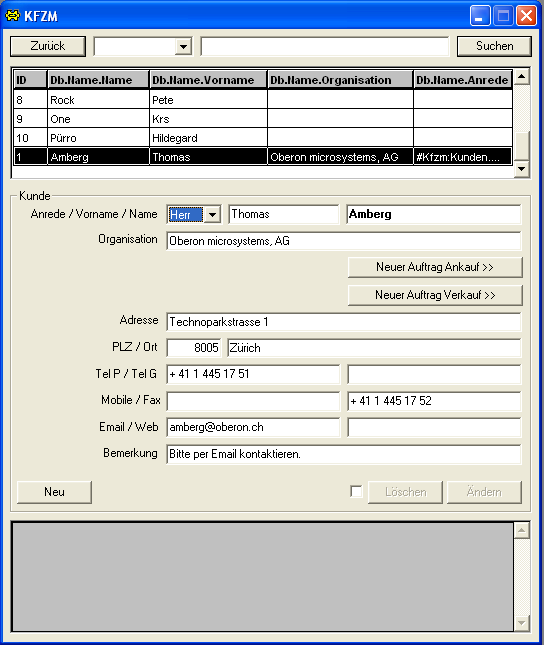This screenshot has width=544, height=645.
Task: Tick the checkbox beside the Löschen button
Action: [x=356, y=492]
